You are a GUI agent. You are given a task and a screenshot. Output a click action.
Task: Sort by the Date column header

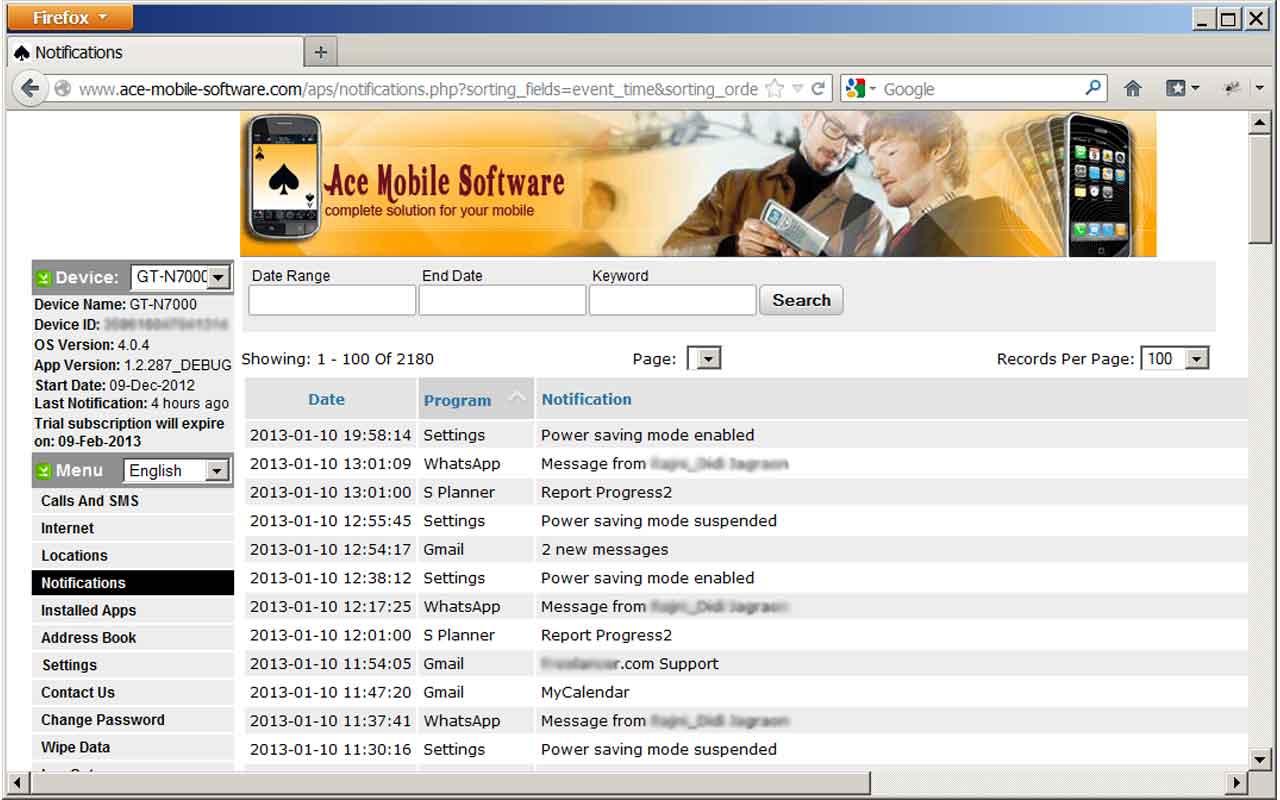326,399
